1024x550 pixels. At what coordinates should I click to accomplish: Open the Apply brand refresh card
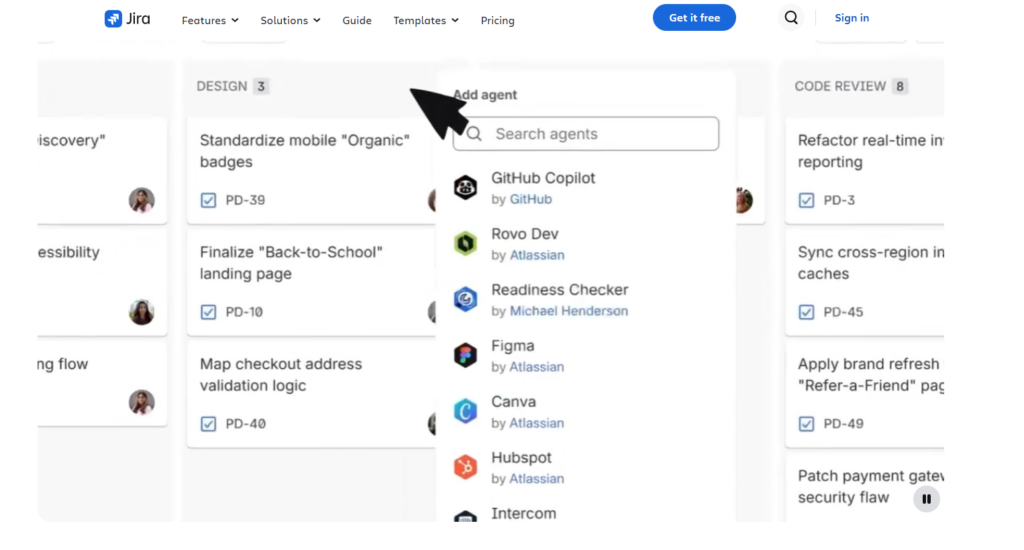[865, 395]
